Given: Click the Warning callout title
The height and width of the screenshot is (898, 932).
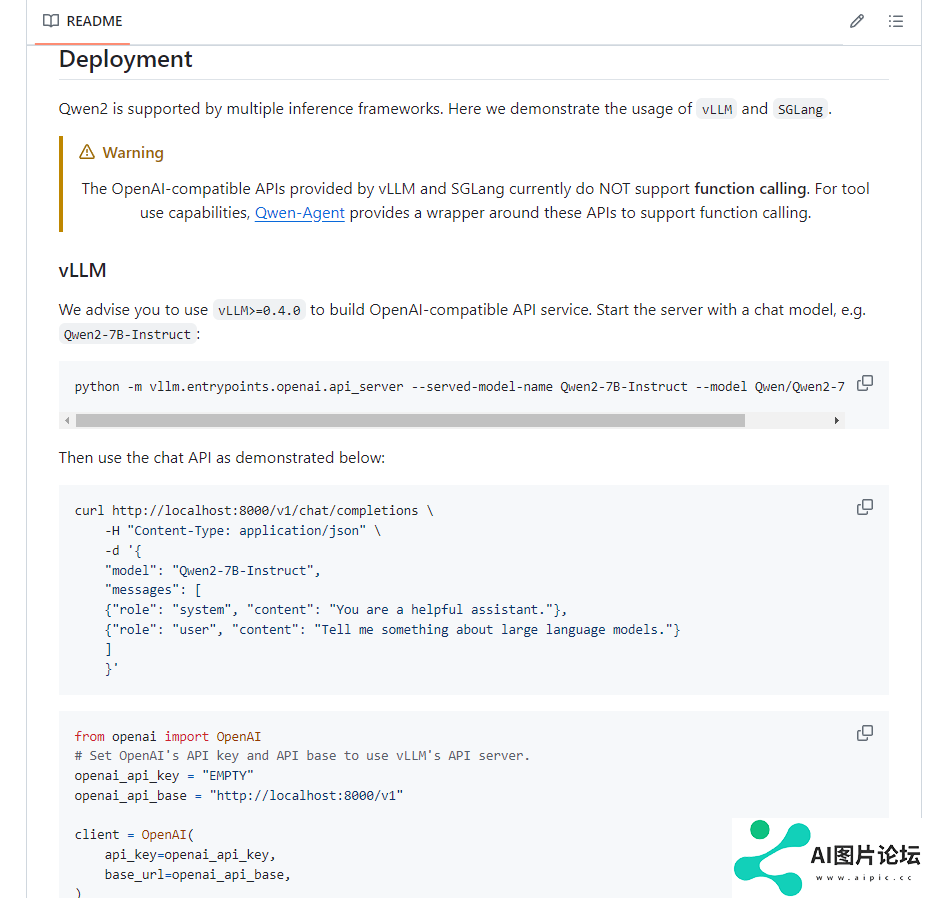Looking at the screenshot, I should tap(133, 153).
